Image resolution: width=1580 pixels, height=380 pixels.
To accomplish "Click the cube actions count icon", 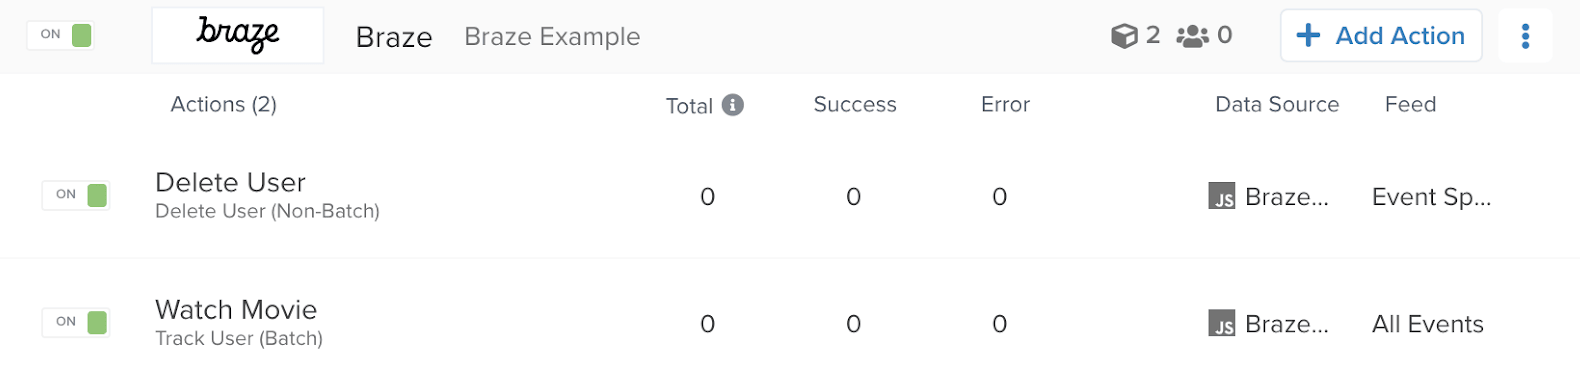I will (1124, 36).
